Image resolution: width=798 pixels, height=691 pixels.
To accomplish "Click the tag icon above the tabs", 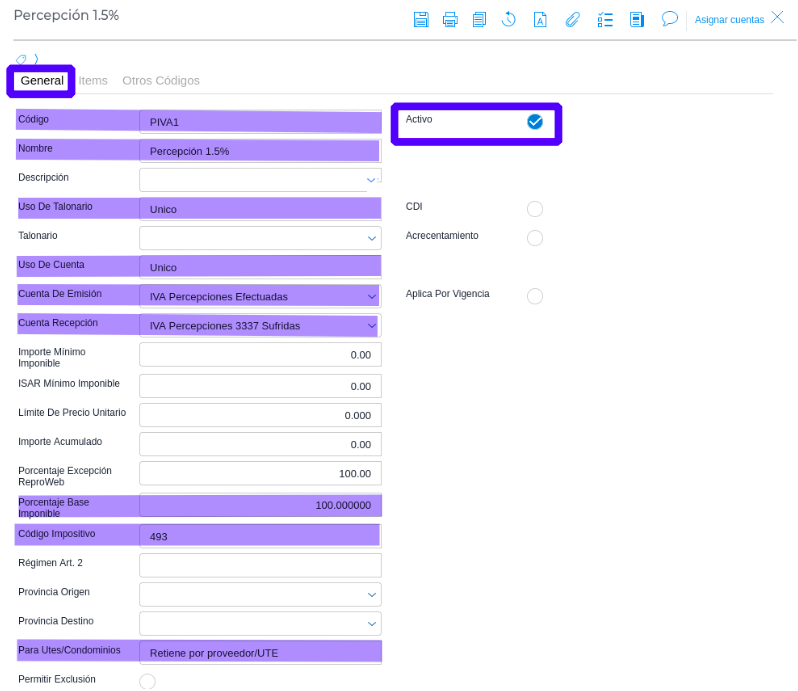I will (x=22, y=60).
